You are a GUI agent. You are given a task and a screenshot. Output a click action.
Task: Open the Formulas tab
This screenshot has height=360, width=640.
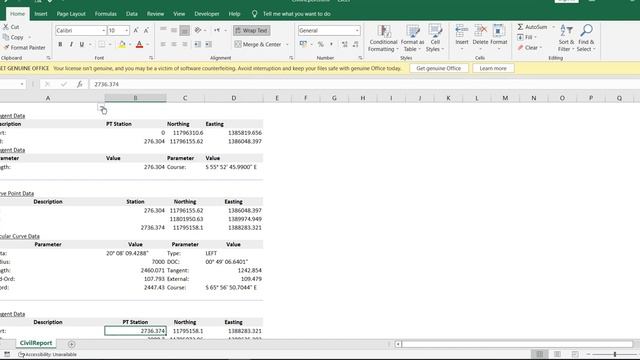pos(106,14)
